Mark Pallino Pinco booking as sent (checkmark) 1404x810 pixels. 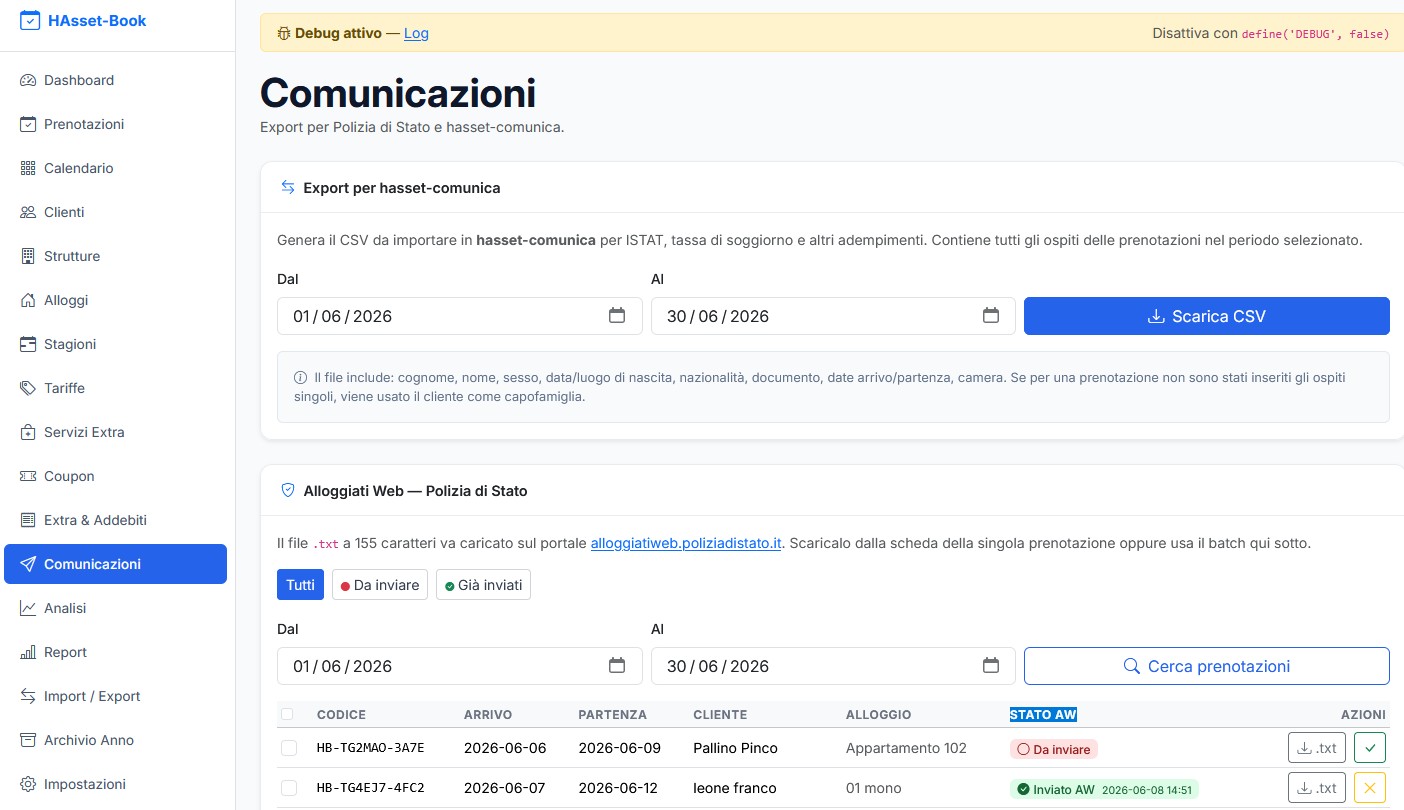[x=1370, y=748]
